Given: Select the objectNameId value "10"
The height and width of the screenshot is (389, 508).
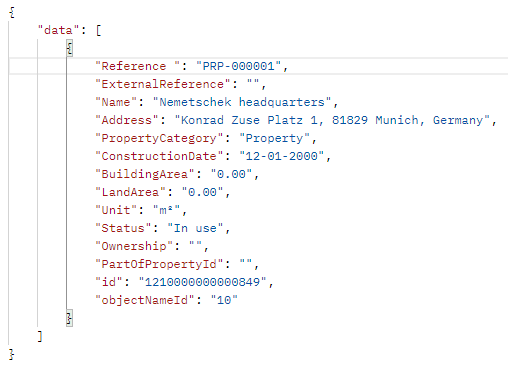Looking at the screenshot, I should (224, 300).
